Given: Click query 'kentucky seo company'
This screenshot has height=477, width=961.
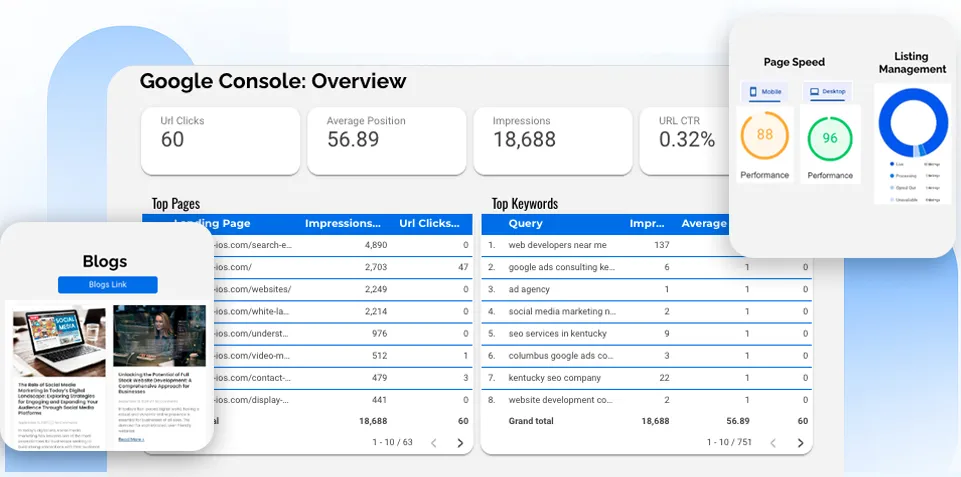Looking at the screenshot, I should [555, 378].
